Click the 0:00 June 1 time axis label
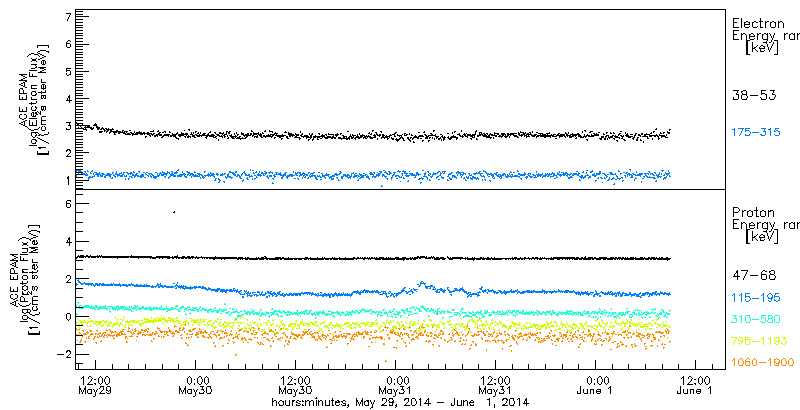Screen dimensions: 800x410 (x=595, y=385)
